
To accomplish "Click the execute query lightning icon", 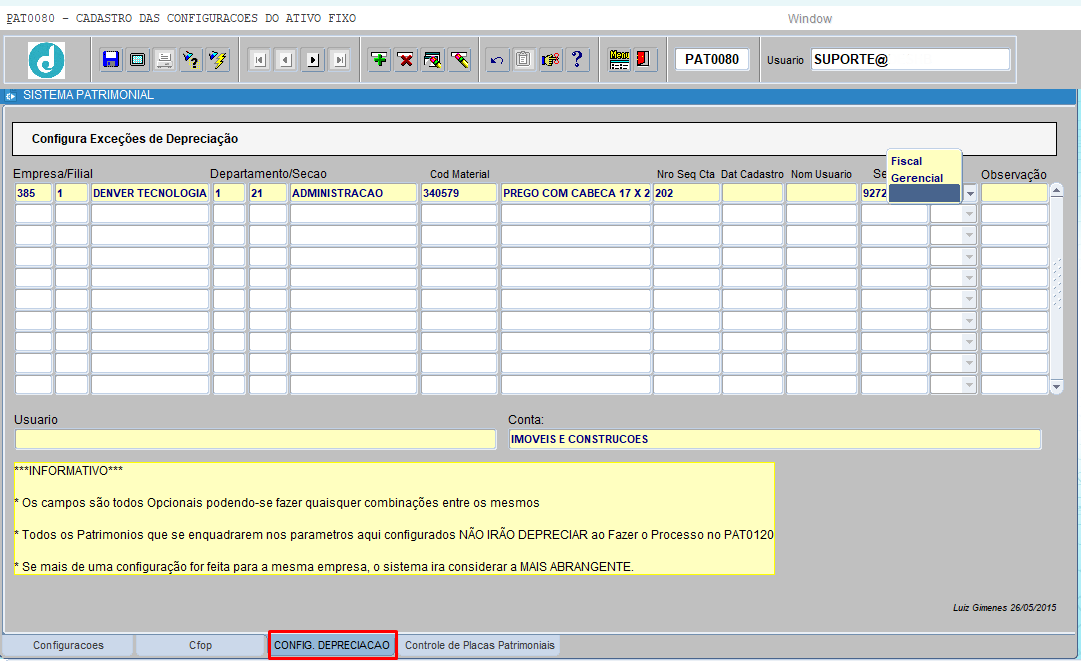I will point(218,60).
